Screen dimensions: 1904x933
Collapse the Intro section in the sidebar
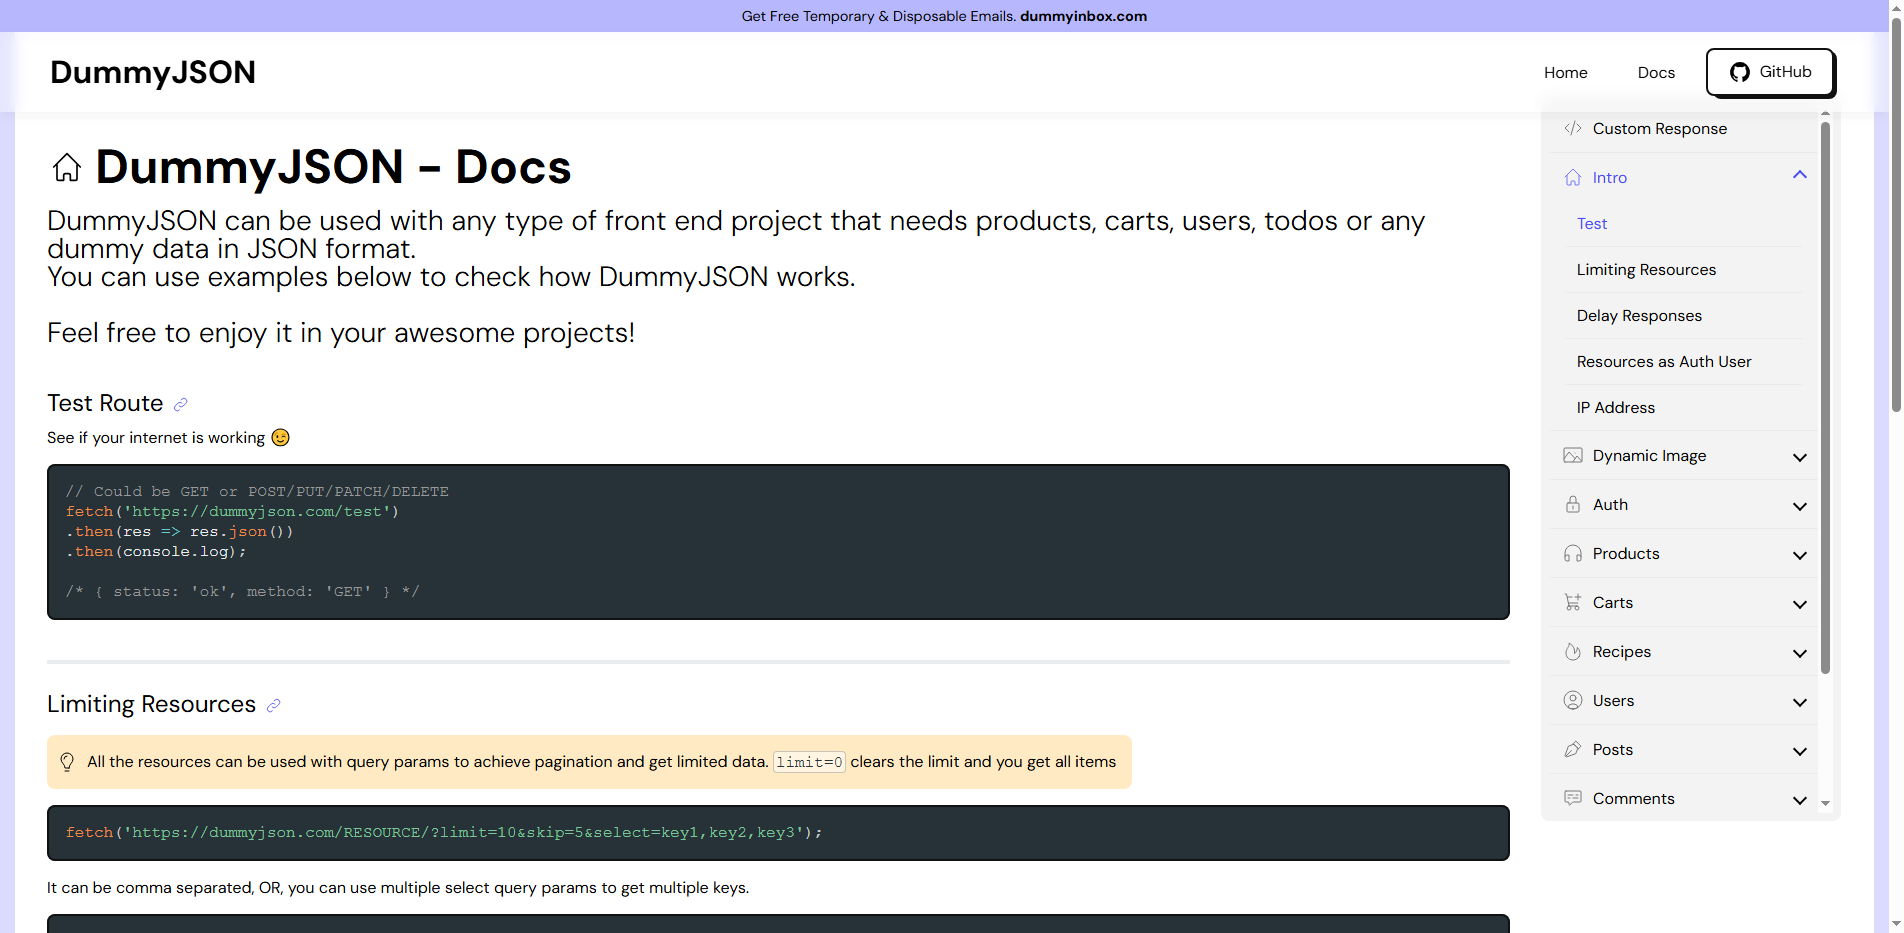(x=1800, y=175)
